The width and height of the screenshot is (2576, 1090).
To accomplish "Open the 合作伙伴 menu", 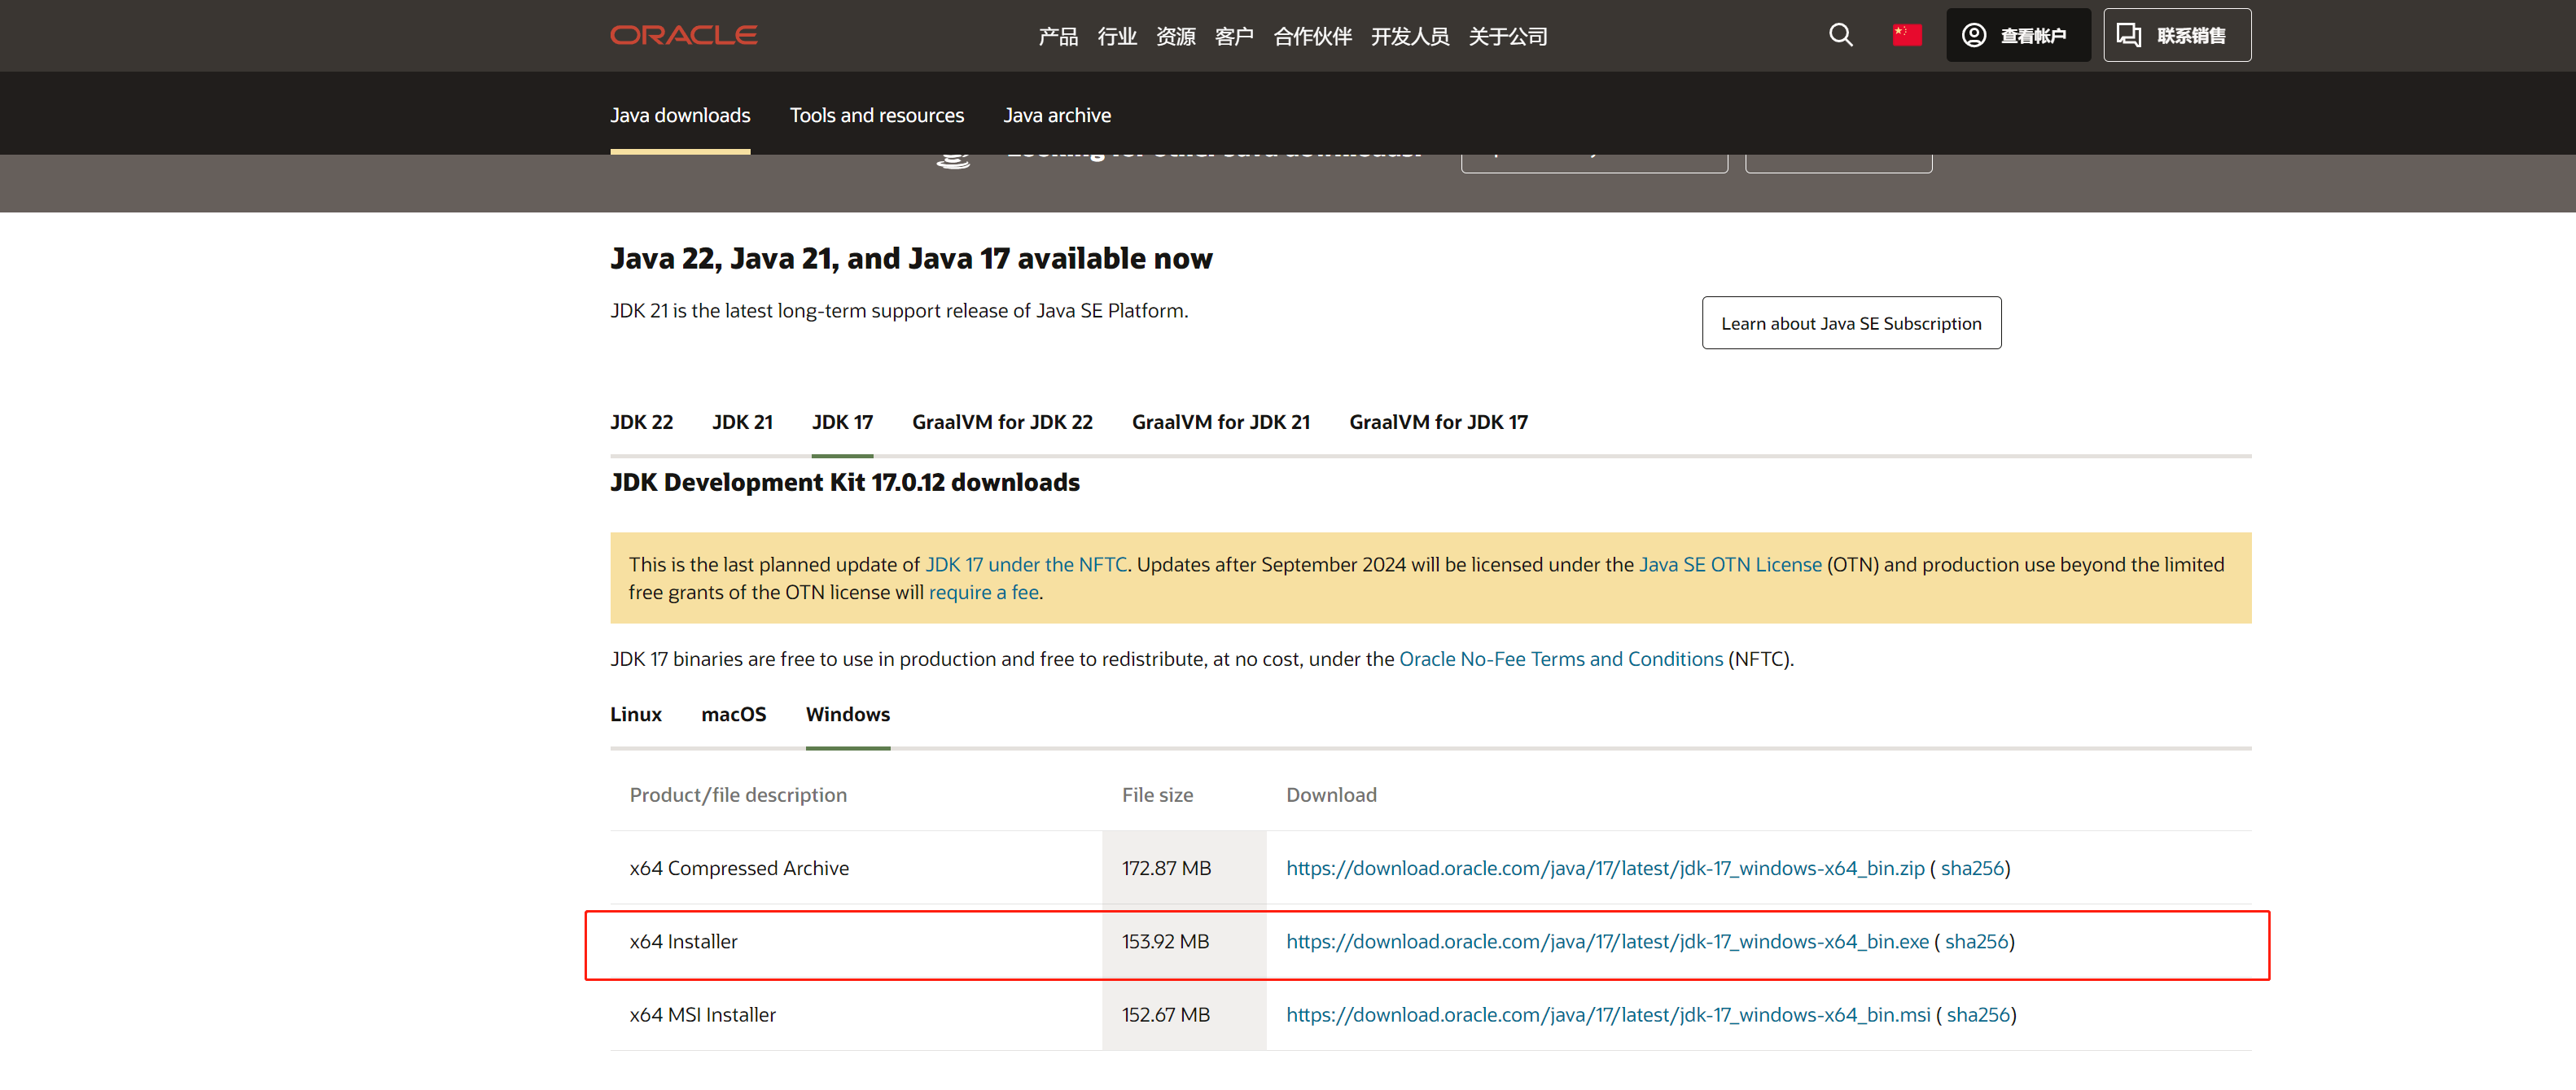I will coord(1312,37).
